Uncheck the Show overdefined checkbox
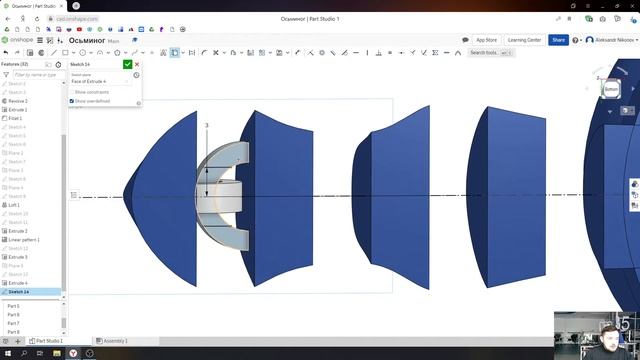 [x=72, y=101]
